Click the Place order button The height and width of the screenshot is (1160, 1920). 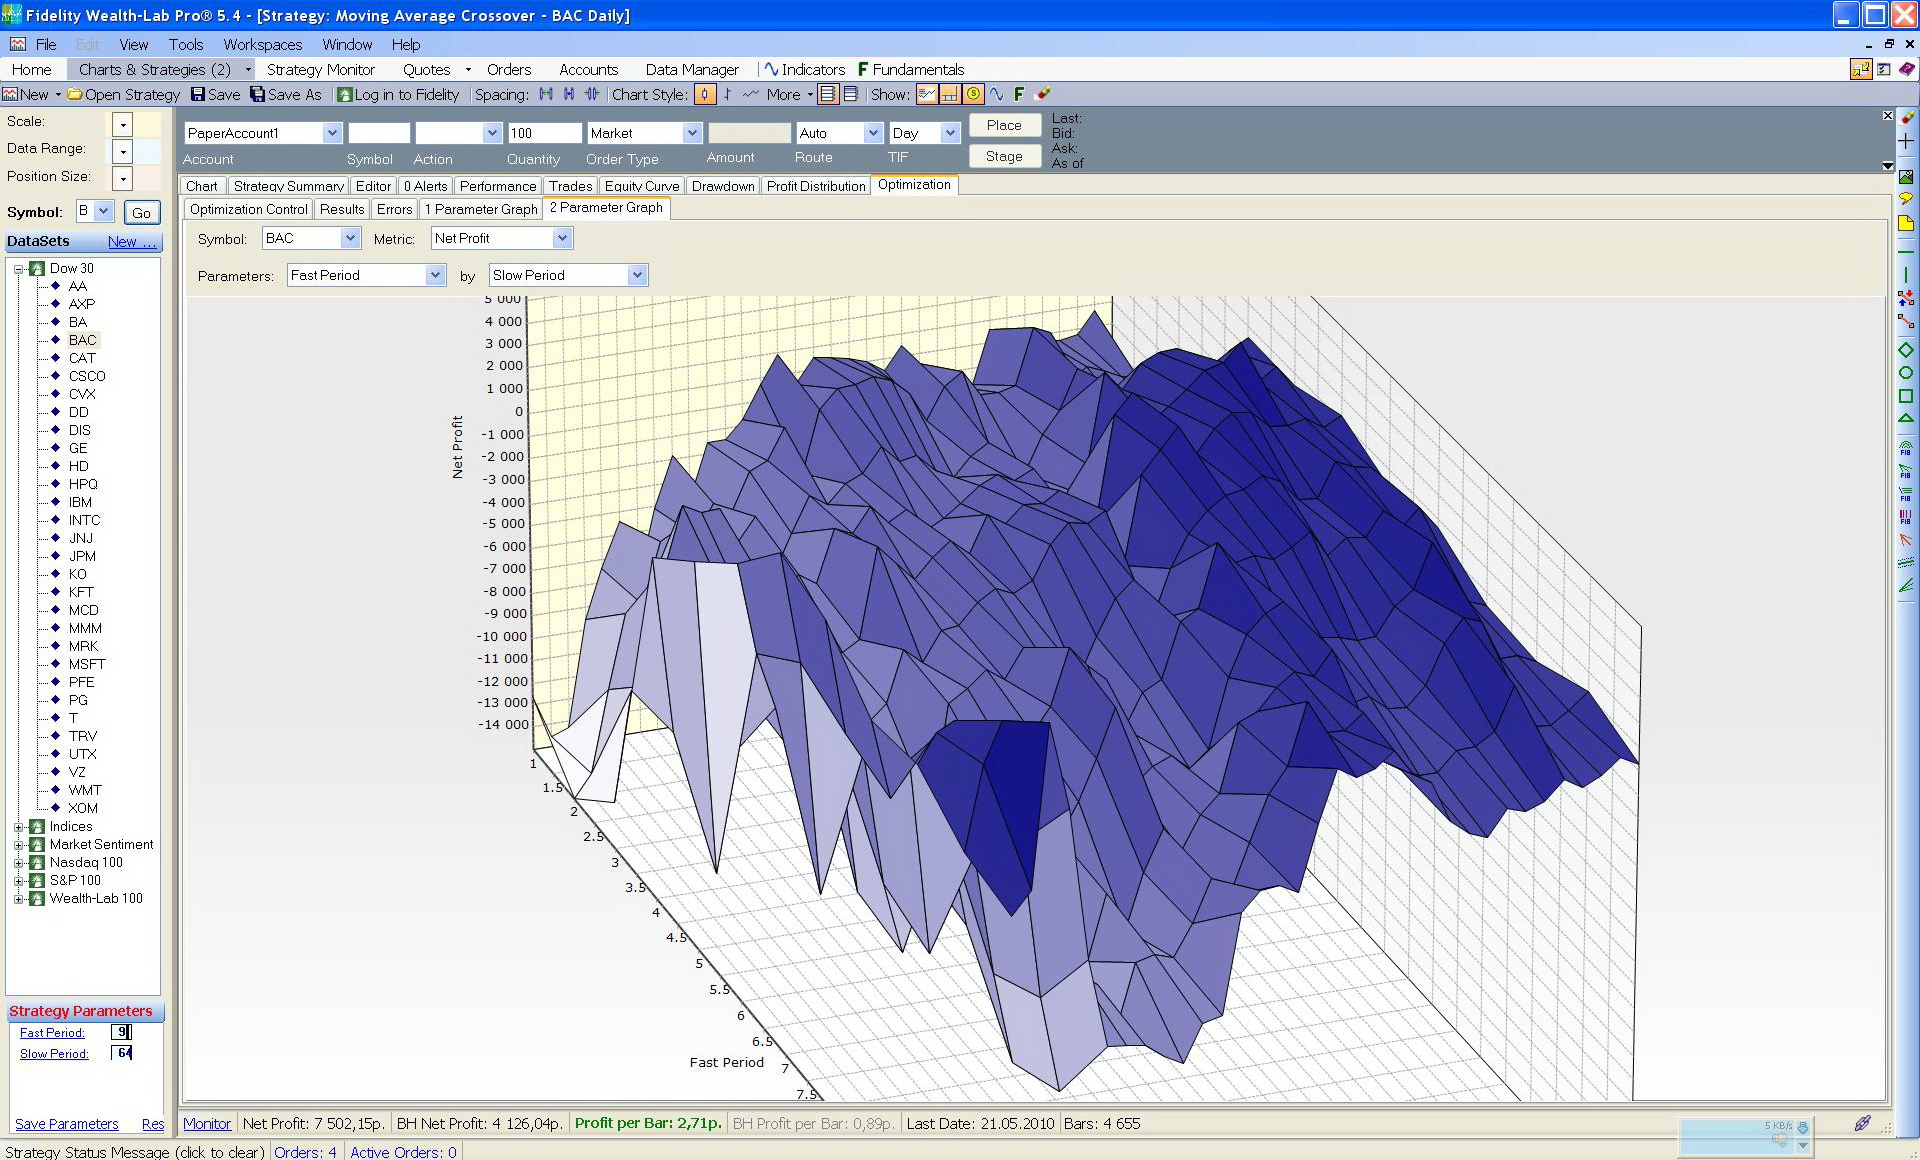tap(1004, 125)
